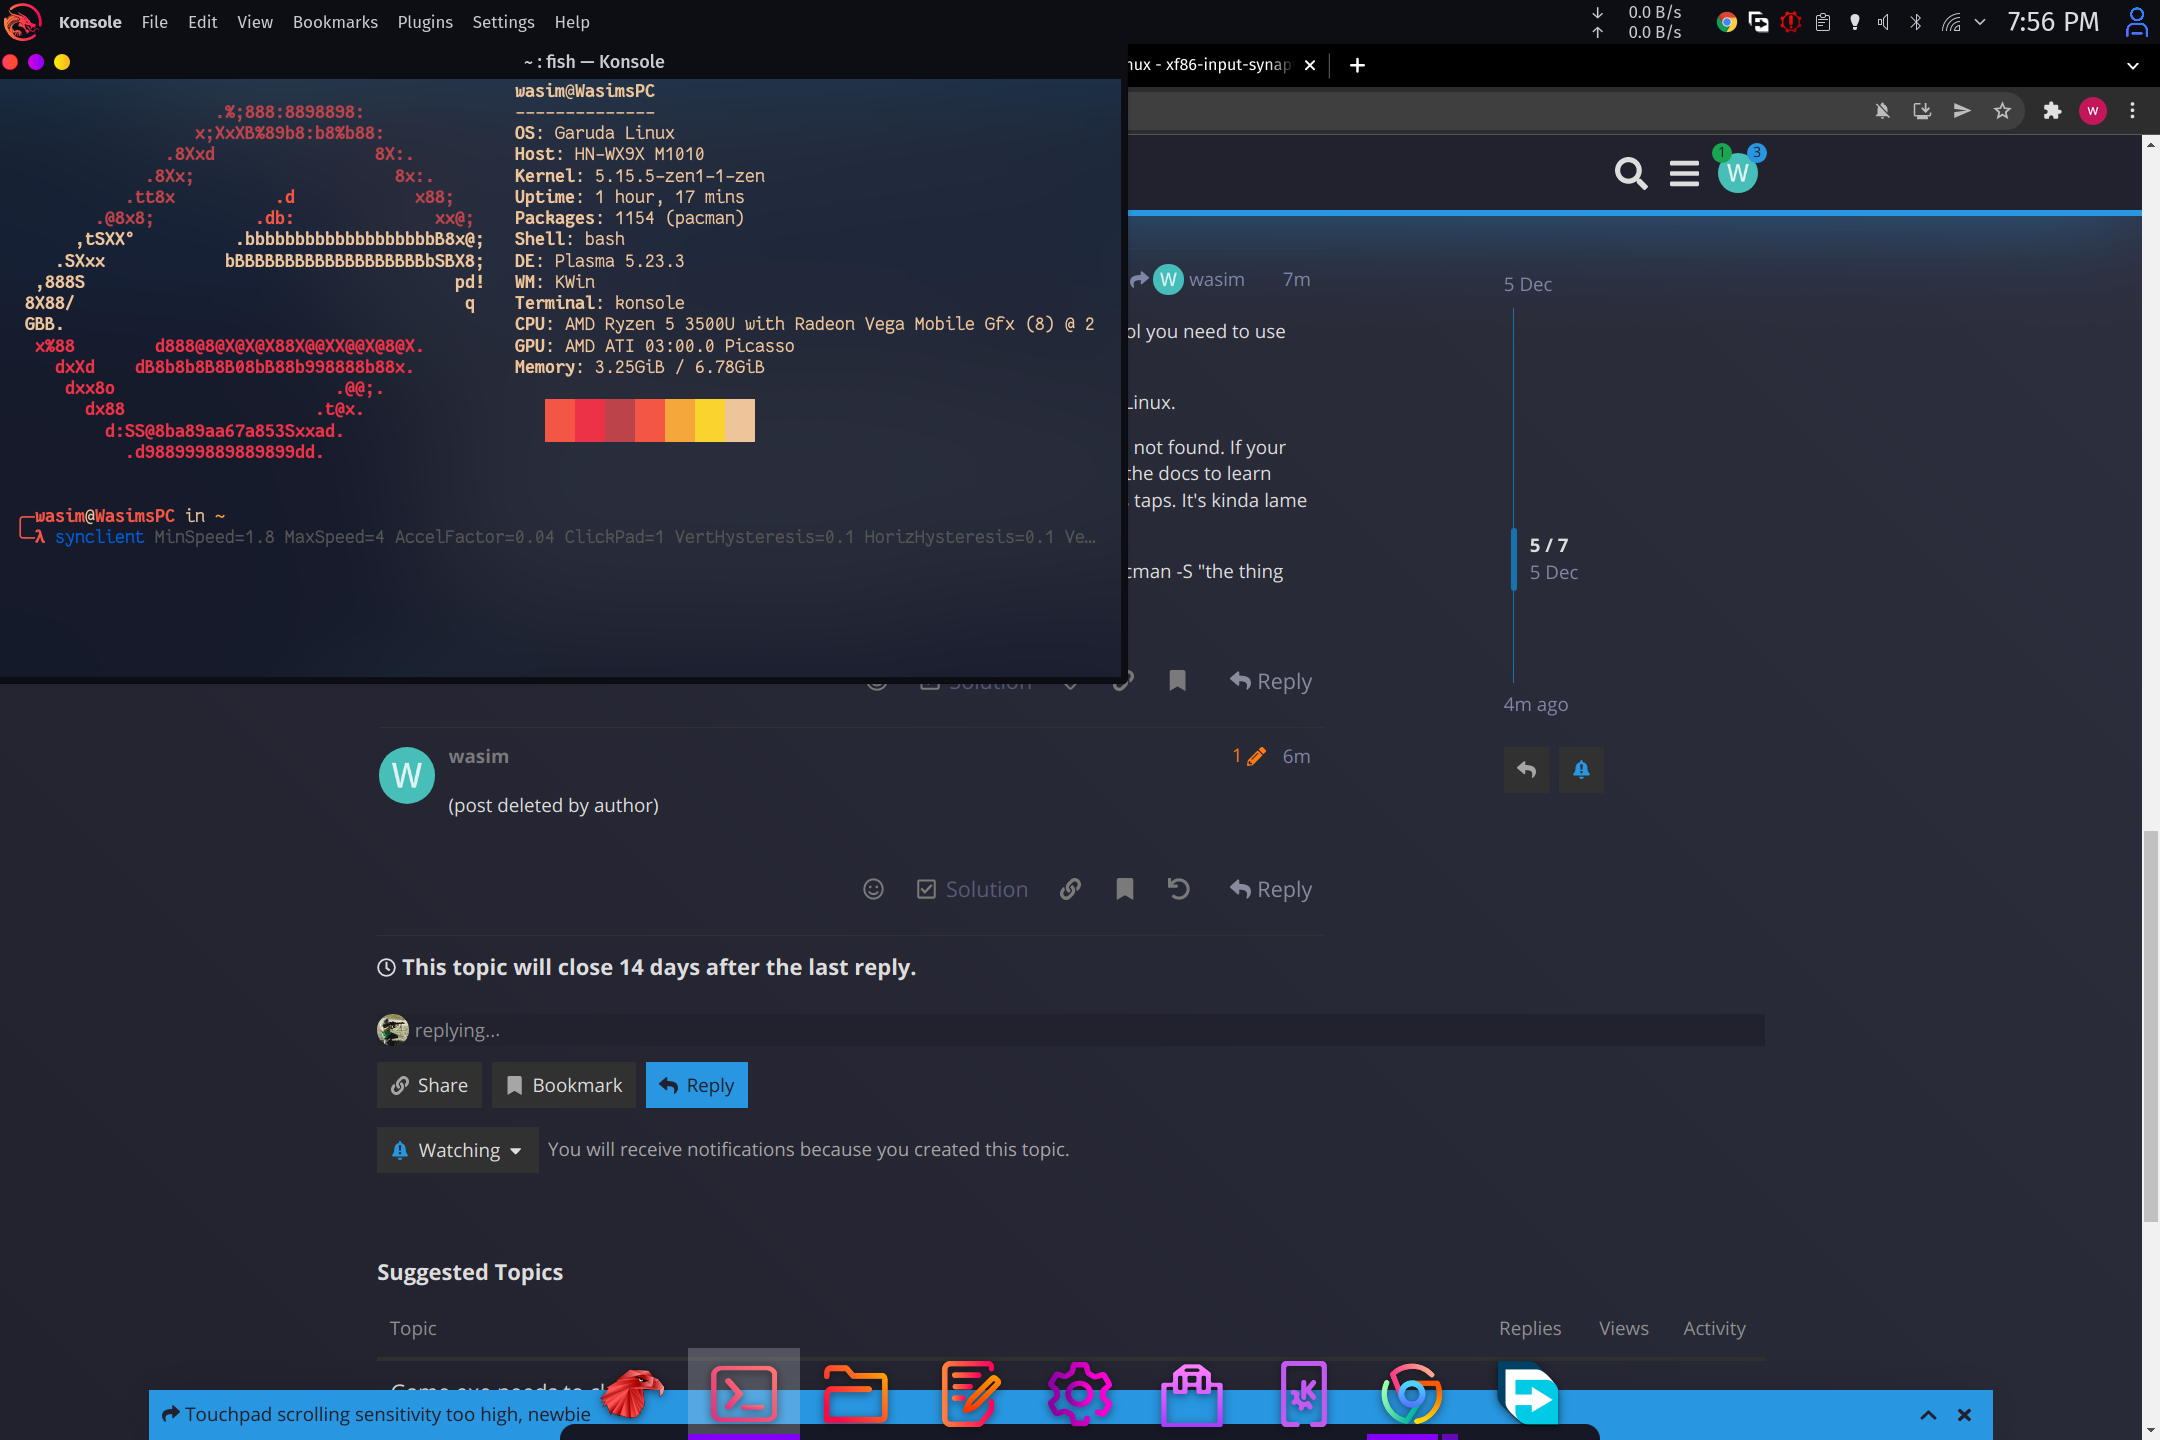The image size is (2160, 1440).
Task: Click the timeline notification bell button
Action: 1581,770
